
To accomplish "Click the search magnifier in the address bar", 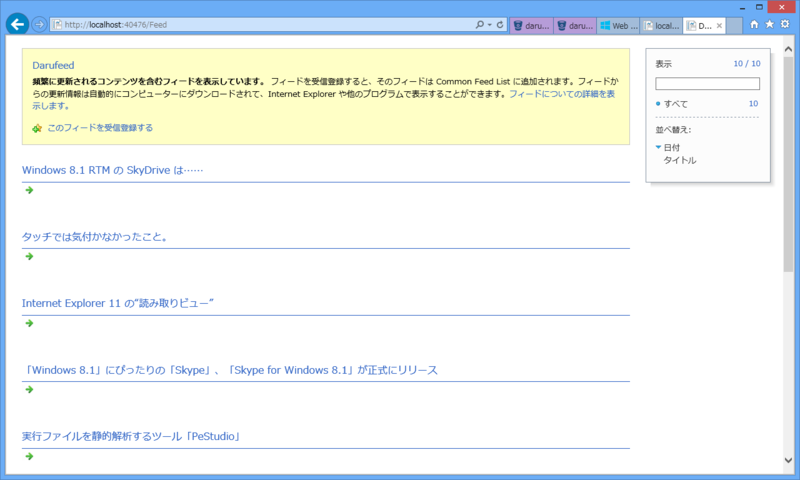I will pyautogui.click(x=480, y=24).
